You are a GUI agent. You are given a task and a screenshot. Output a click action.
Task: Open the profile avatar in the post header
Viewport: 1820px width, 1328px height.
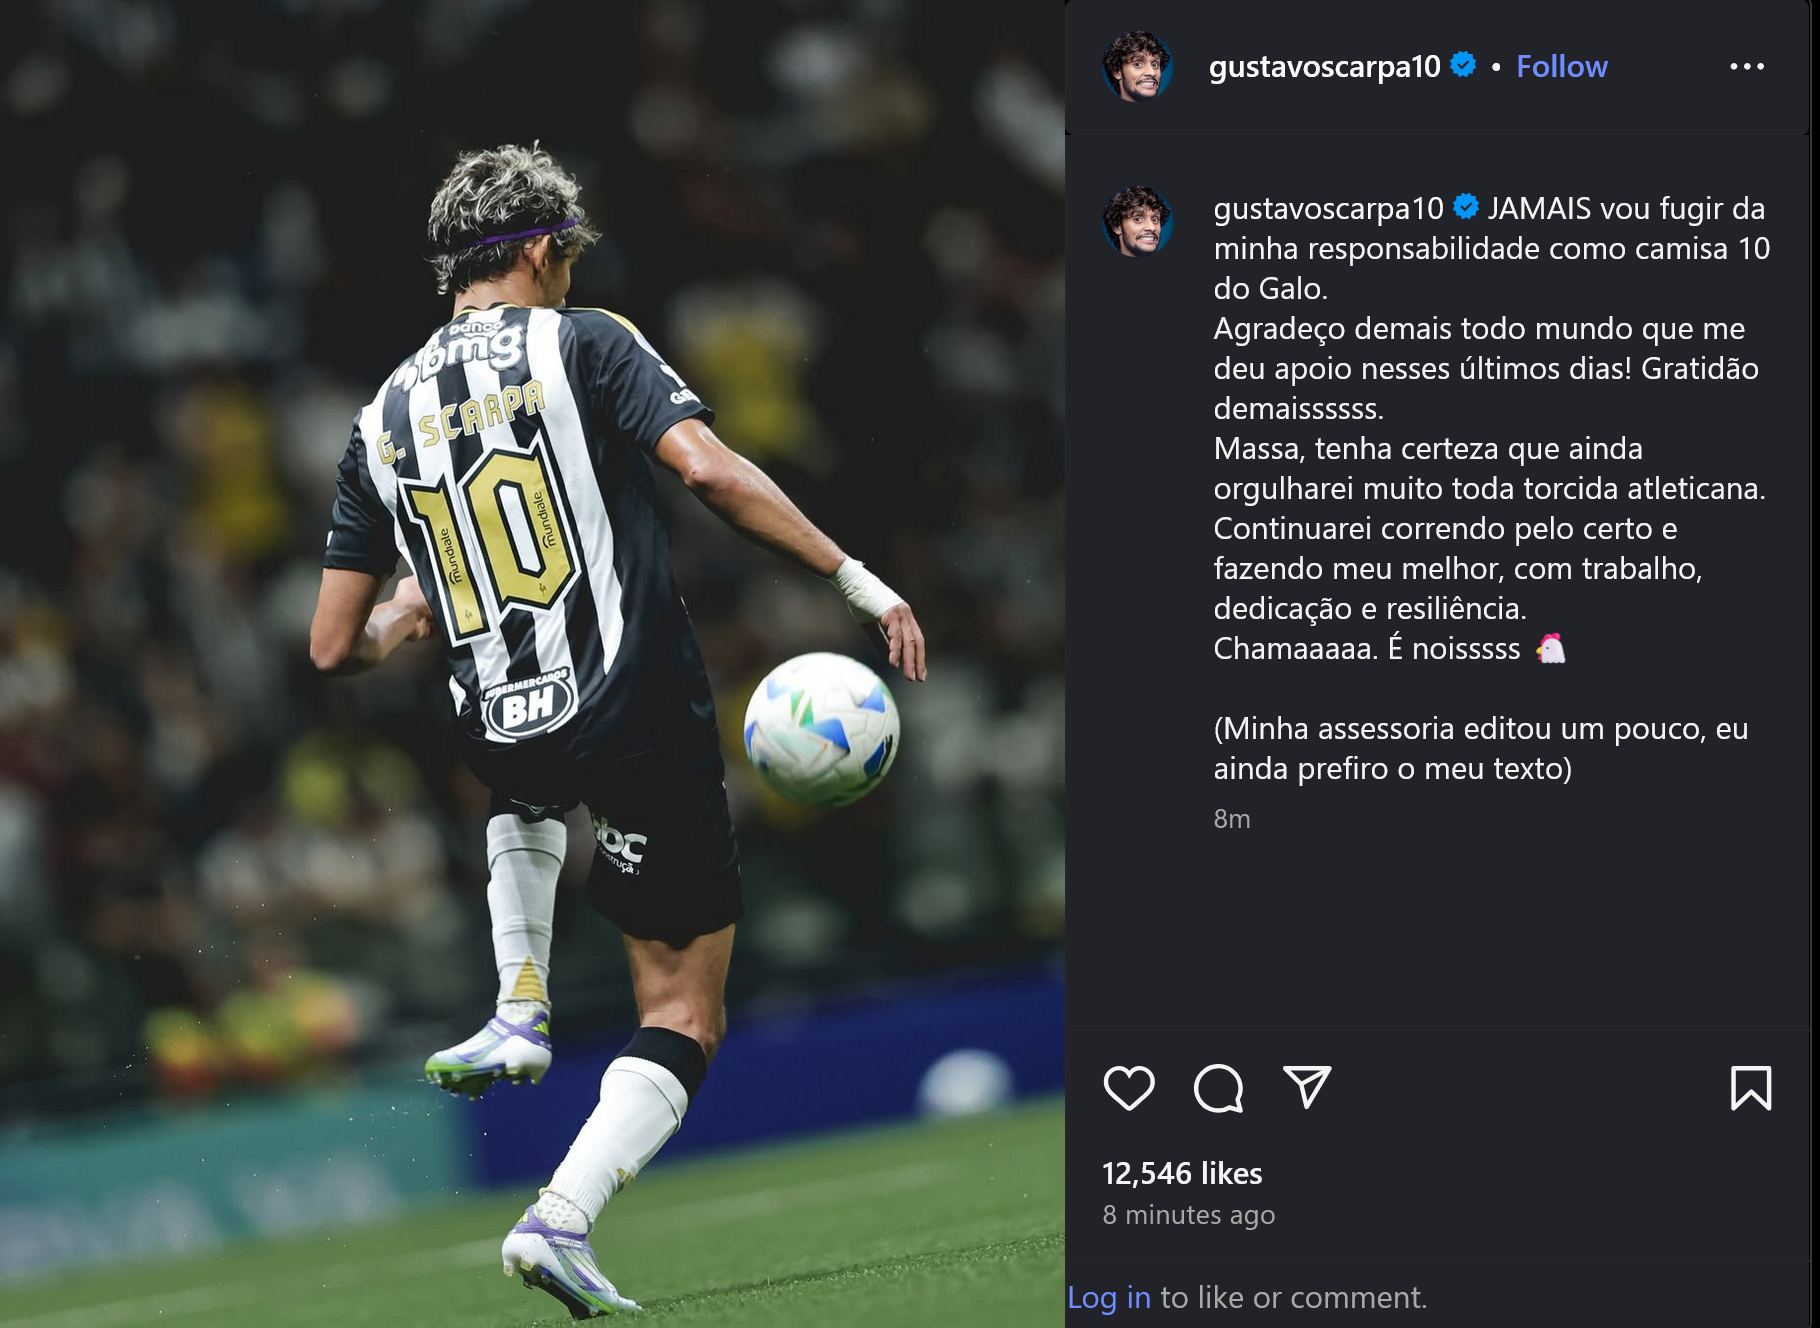[x=1138, y=67]
